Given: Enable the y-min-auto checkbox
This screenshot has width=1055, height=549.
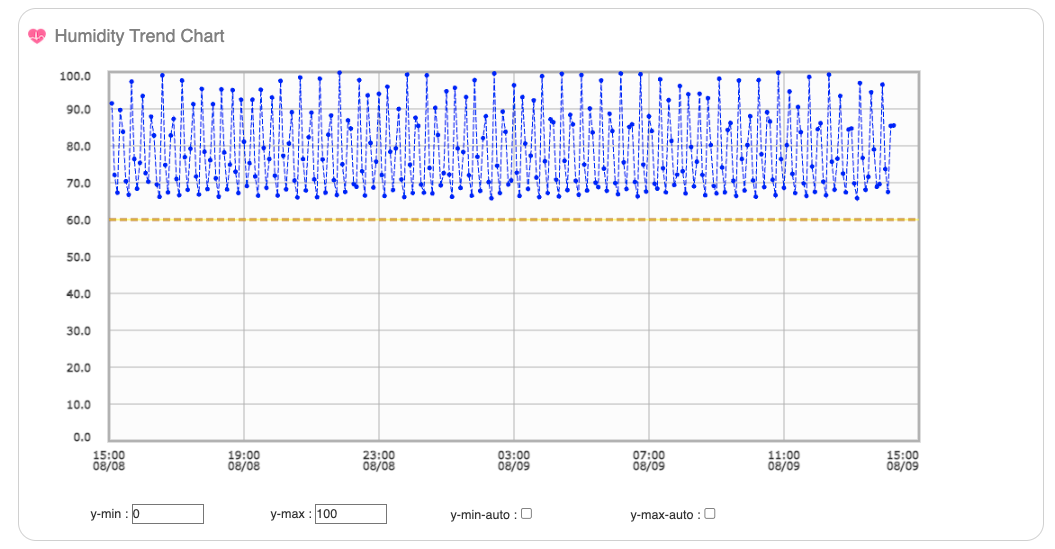Looking at the screenshot, I should (527, 513).
